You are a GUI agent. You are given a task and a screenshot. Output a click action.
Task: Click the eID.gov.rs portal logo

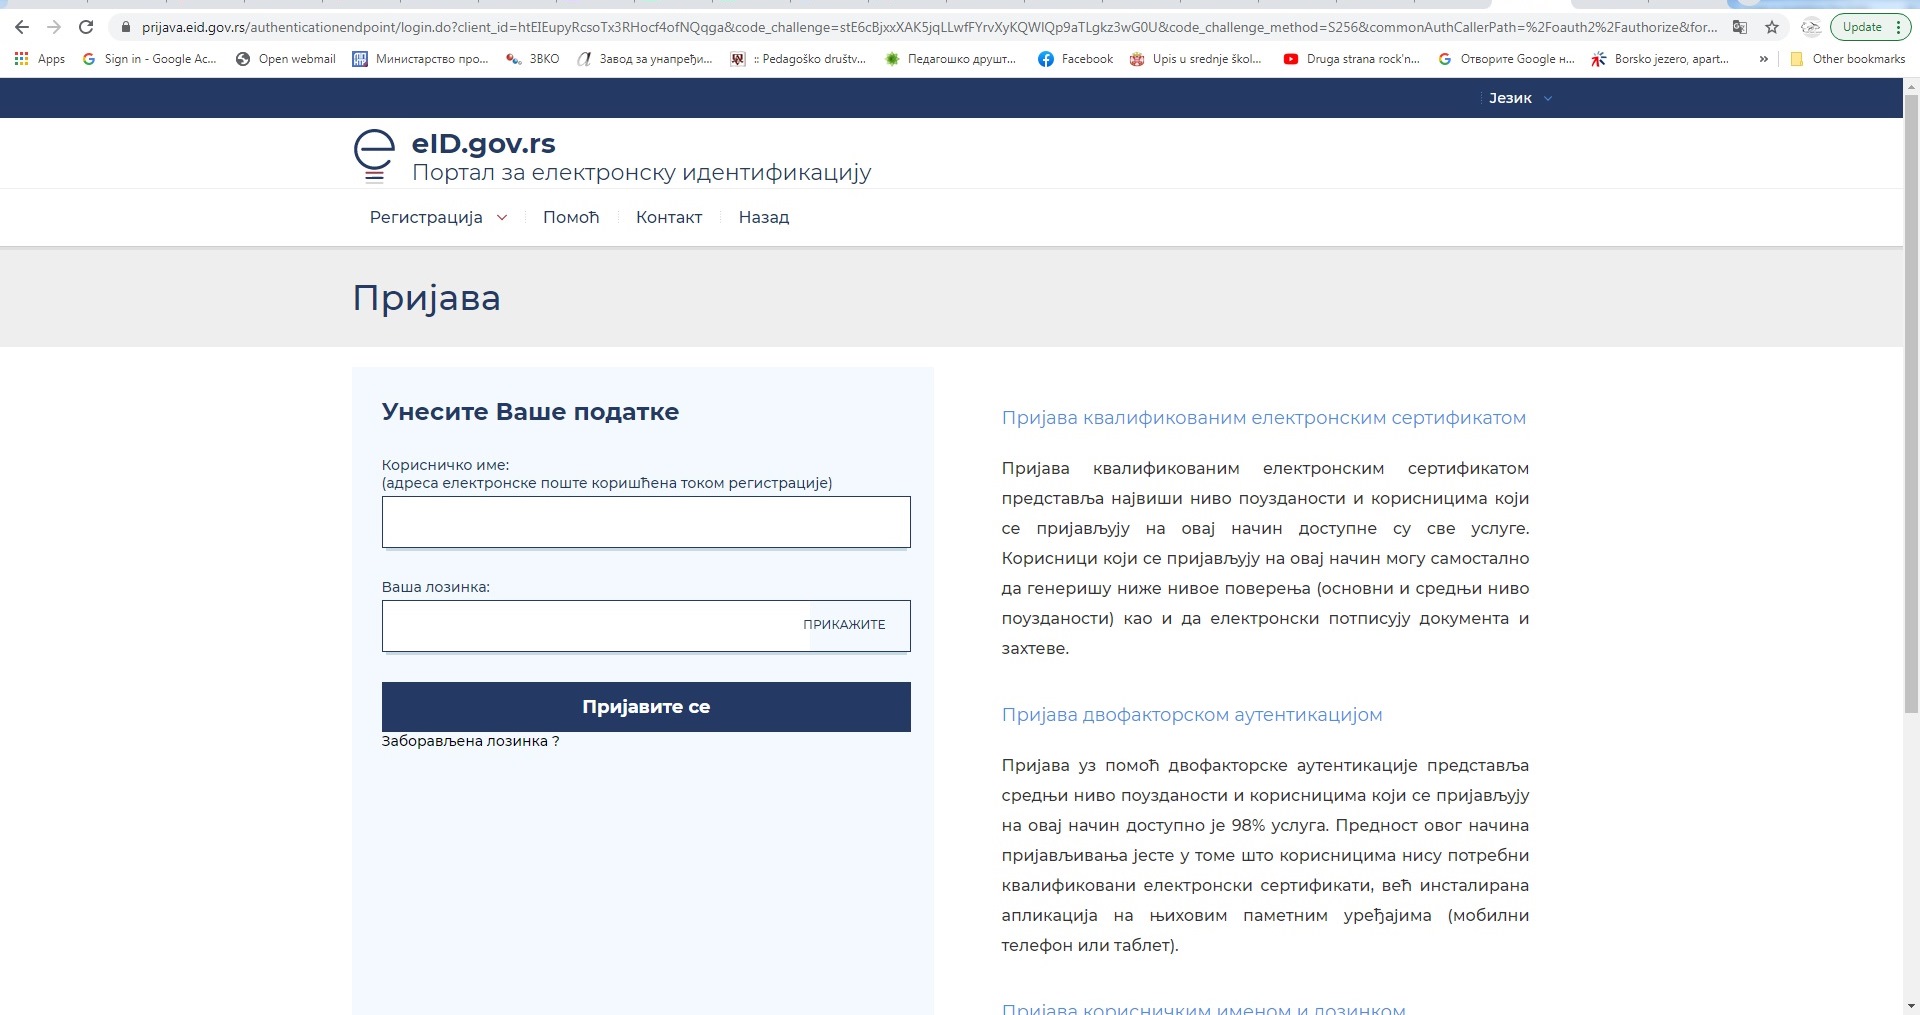coord(375,156)
